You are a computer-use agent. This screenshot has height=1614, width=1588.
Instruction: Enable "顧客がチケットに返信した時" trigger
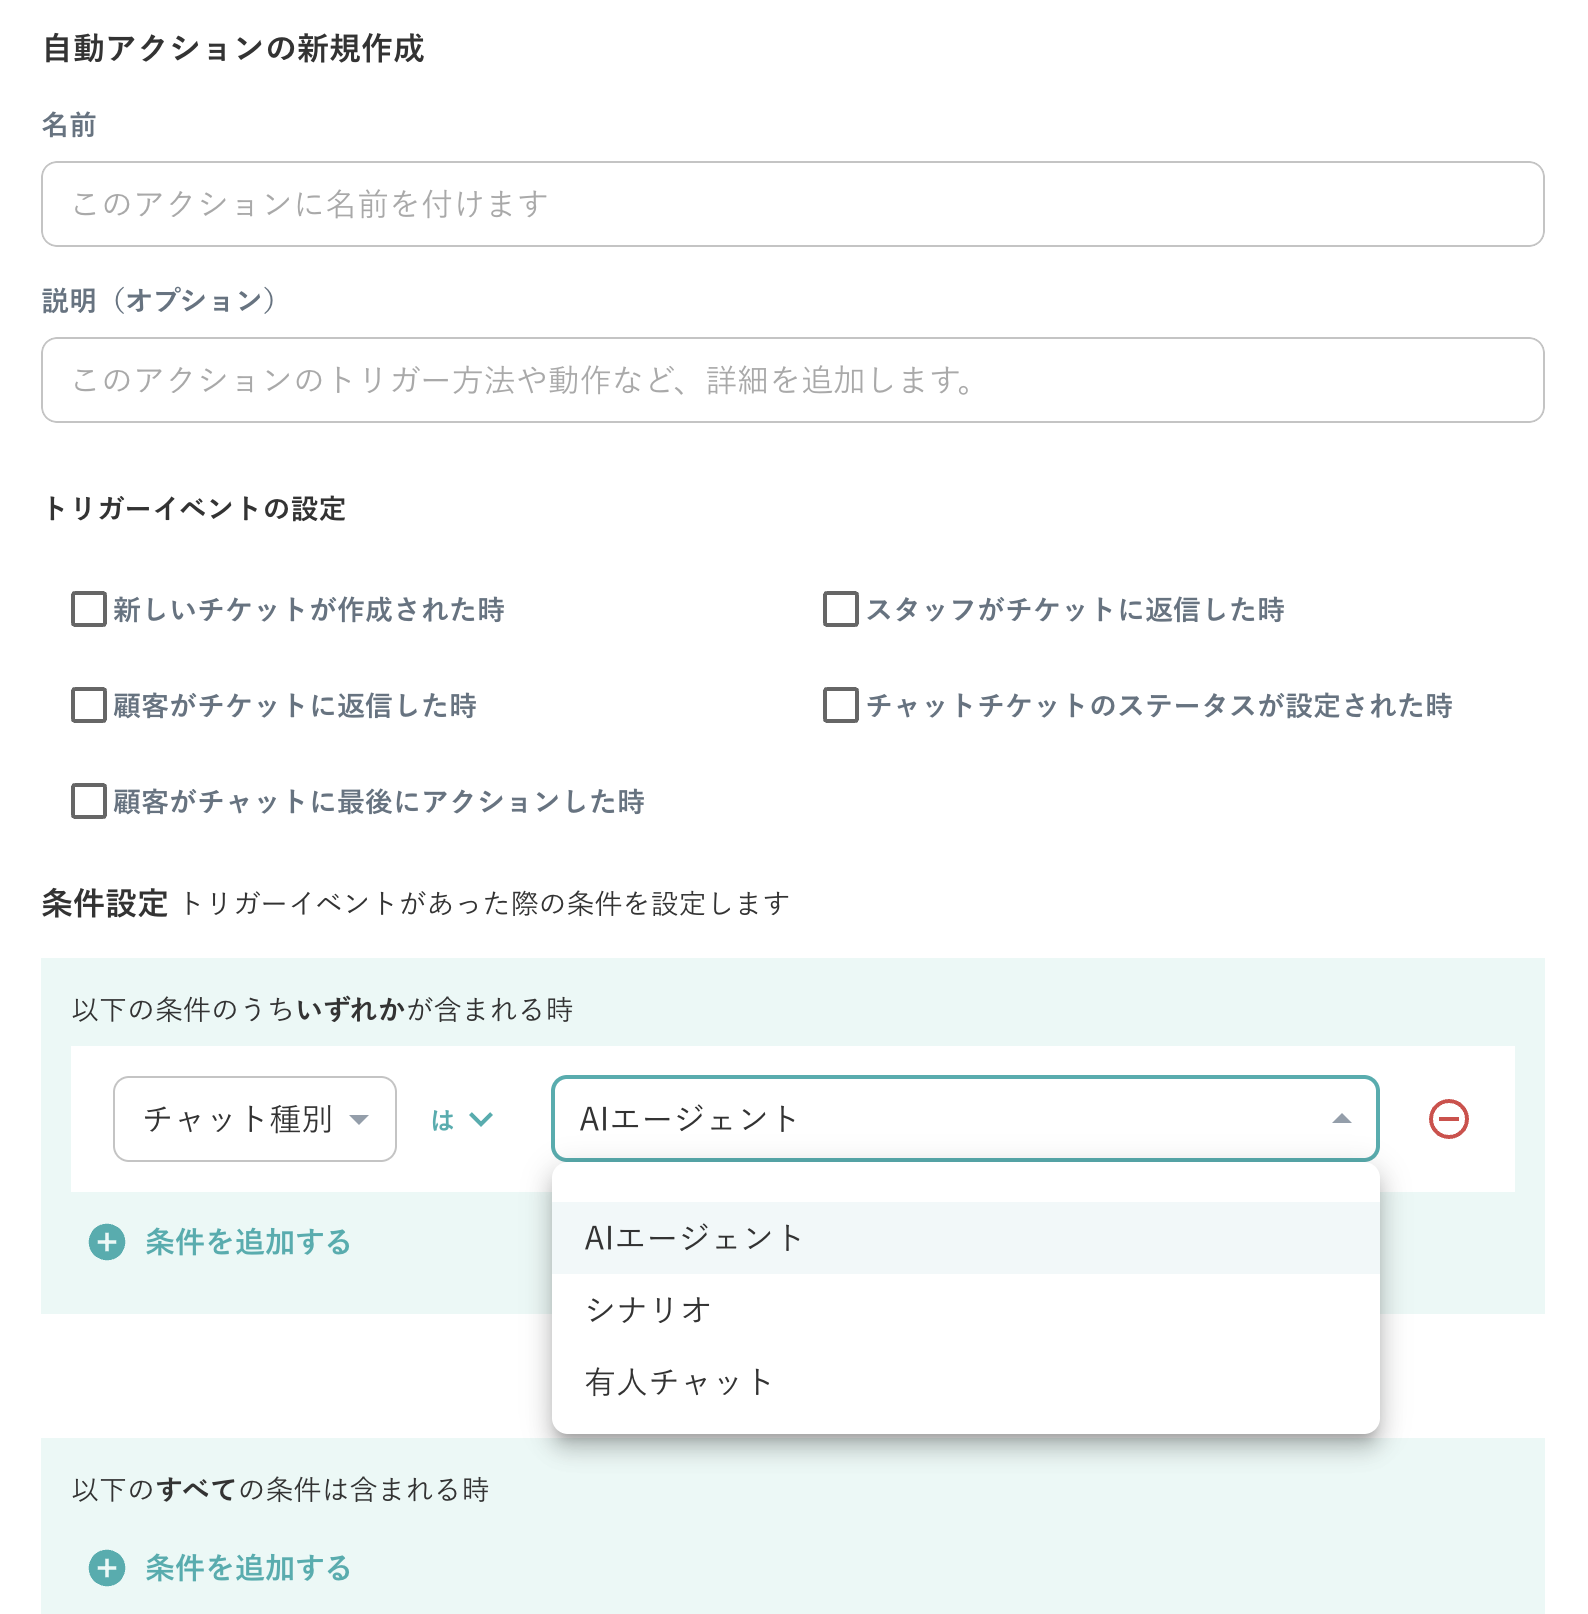[87, 706]
